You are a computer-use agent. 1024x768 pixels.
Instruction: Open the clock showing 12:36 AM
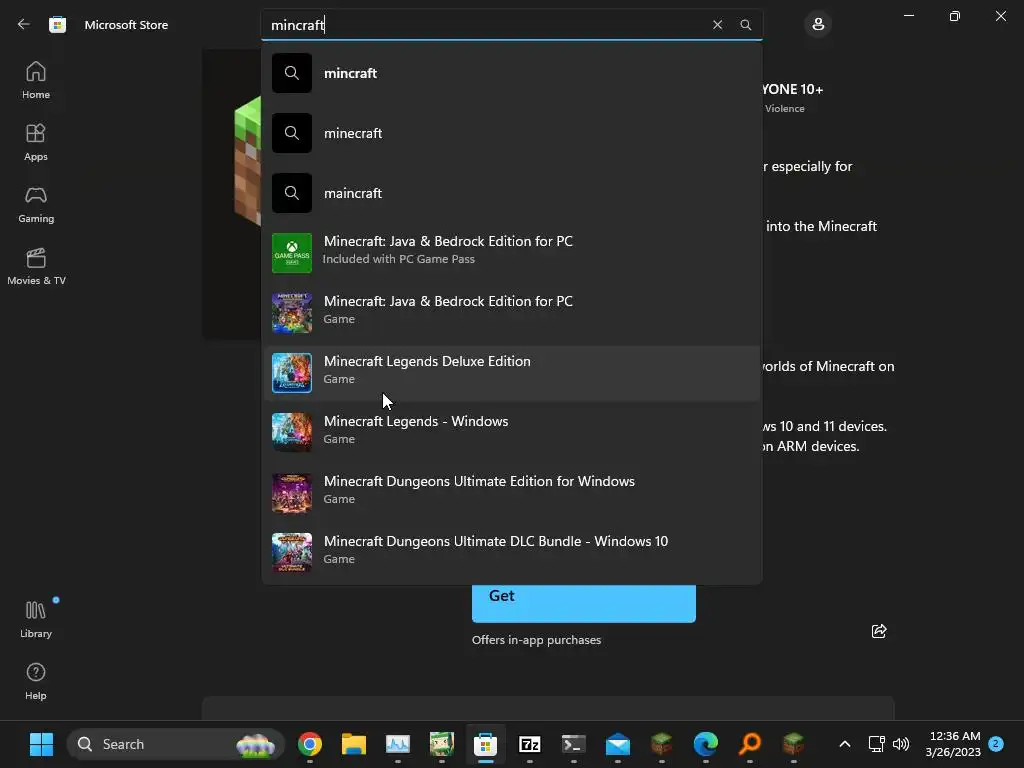[x=953, y=744]
